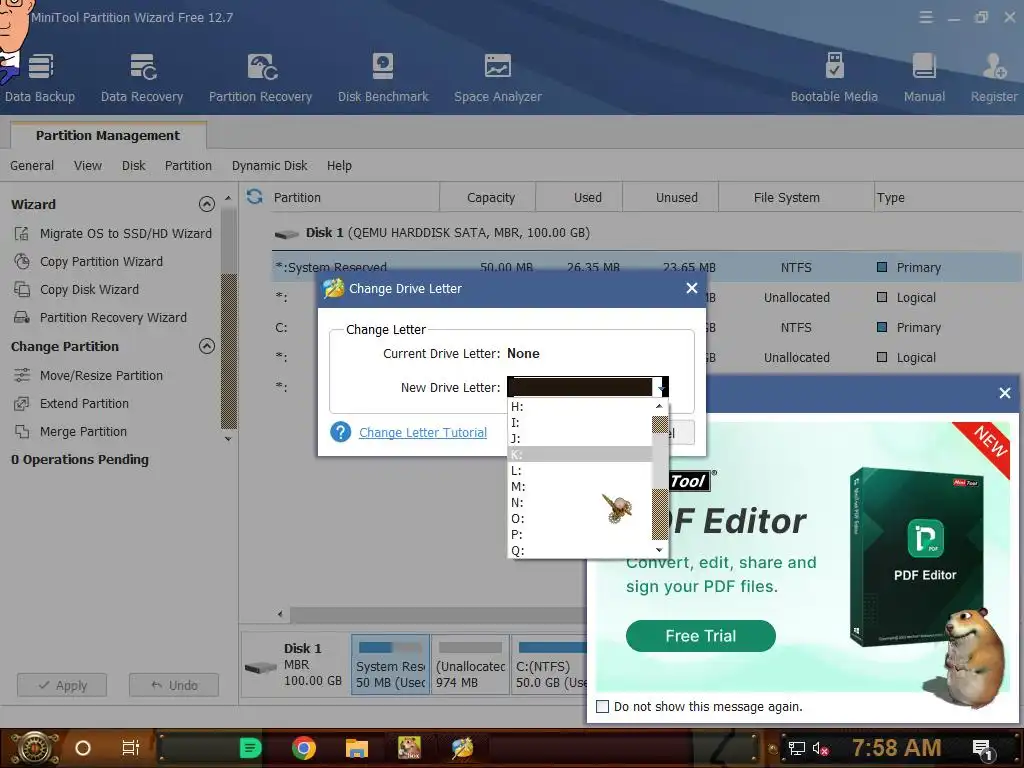This screenshot has height=768, width=1024.
Task: Choose Merge Partition
Action: pyautogui.click(x=71, y=432)
